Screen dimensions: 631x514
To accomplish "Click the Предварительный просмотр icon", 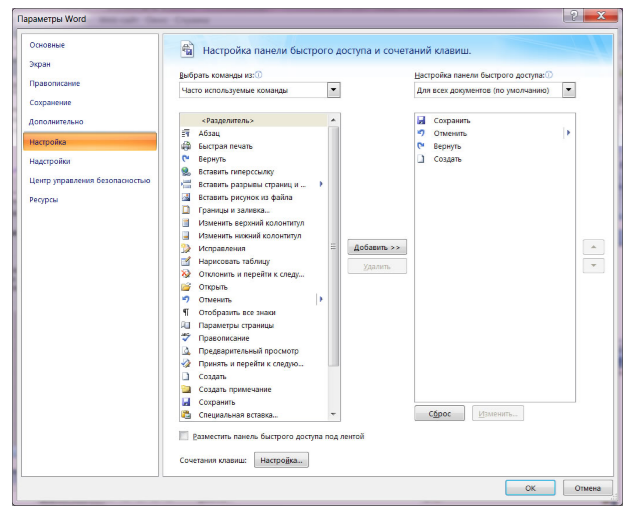I will tap(185, 351).
